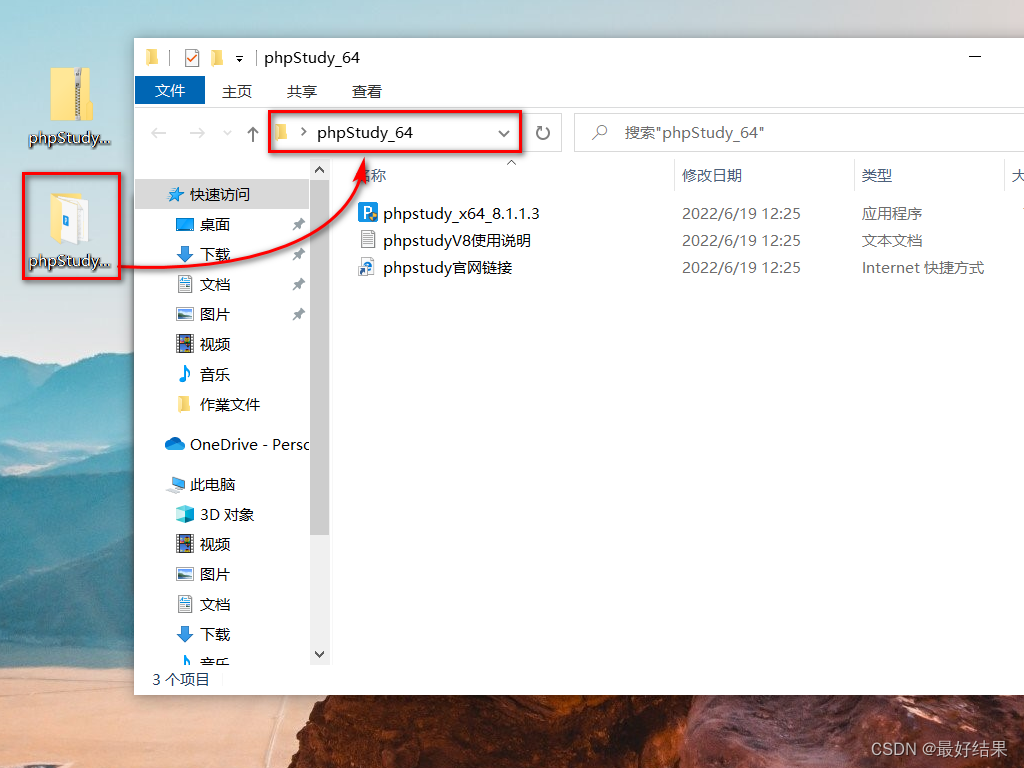This screenshot has height=768, width=1024.
Task: Unpin 图片 using its pin icon
Action: tap(298, 315)
